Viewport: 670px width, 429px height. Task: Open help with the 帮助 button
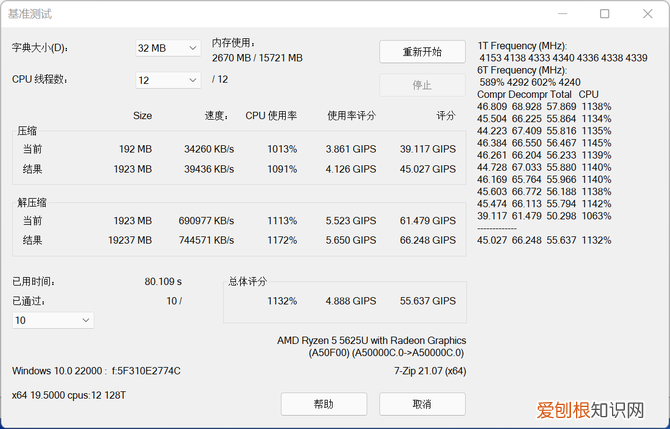point(323,404)
